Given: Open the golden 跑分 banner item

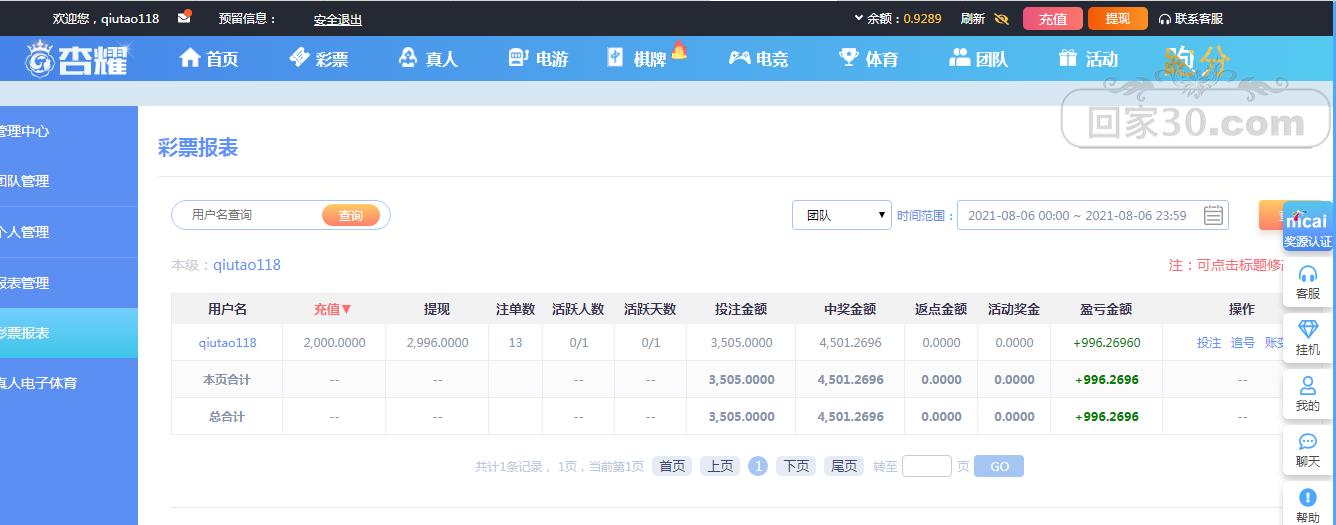Looking at the screenshot, I should (x=1196, y=62).
